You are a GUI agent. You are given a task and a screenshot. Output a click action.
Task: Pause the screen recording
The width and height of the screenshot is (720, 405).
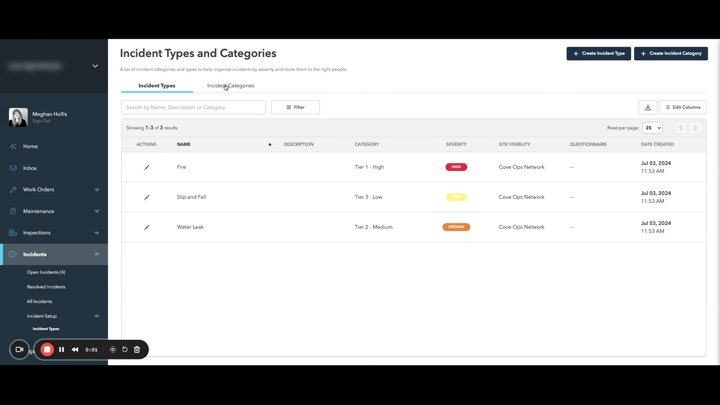(62, 349)
